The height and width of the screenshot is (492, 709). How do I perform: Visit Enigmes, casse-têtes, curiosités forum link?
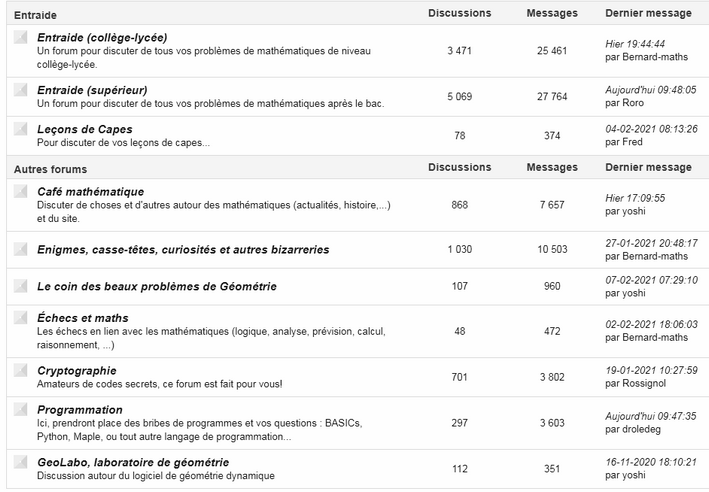[x=183, y=249]
